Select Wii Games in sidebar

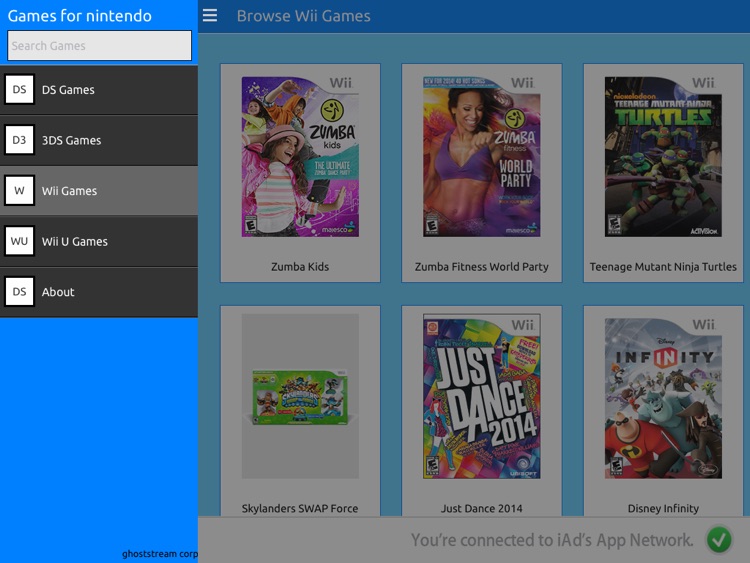tap(99, 191)
